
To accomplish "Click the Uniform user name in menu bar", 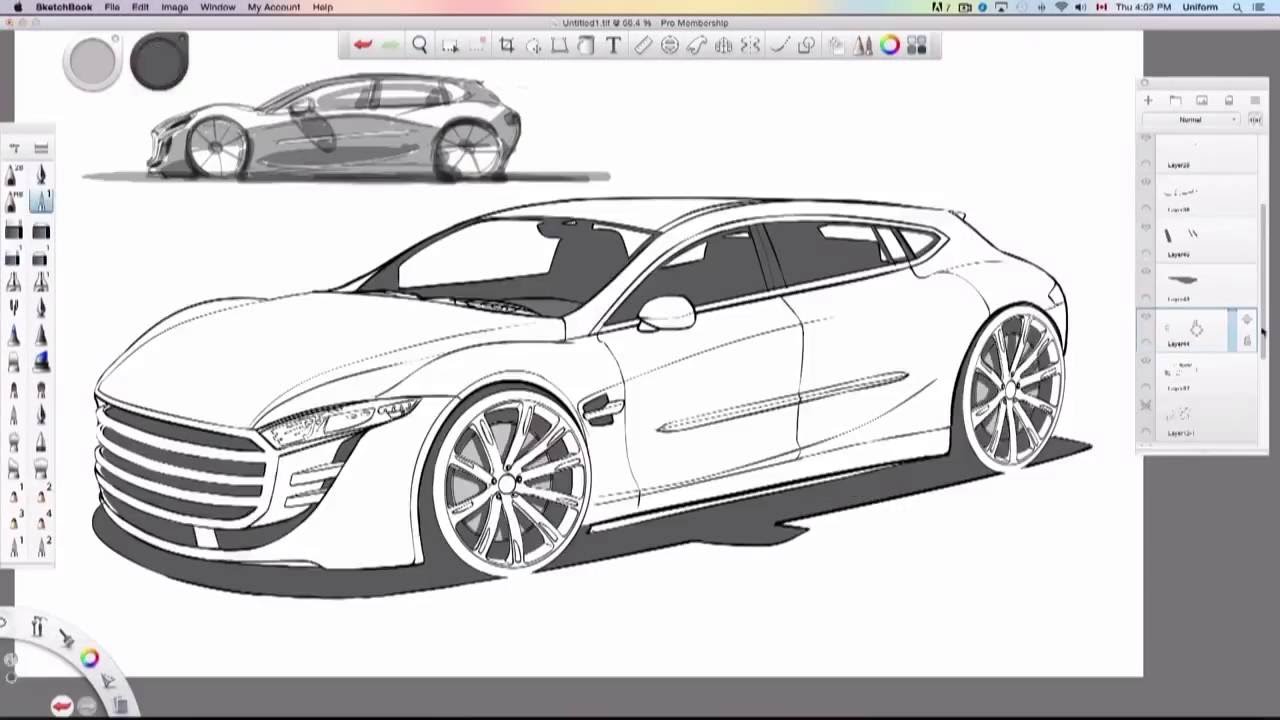I will [1200, 7].
